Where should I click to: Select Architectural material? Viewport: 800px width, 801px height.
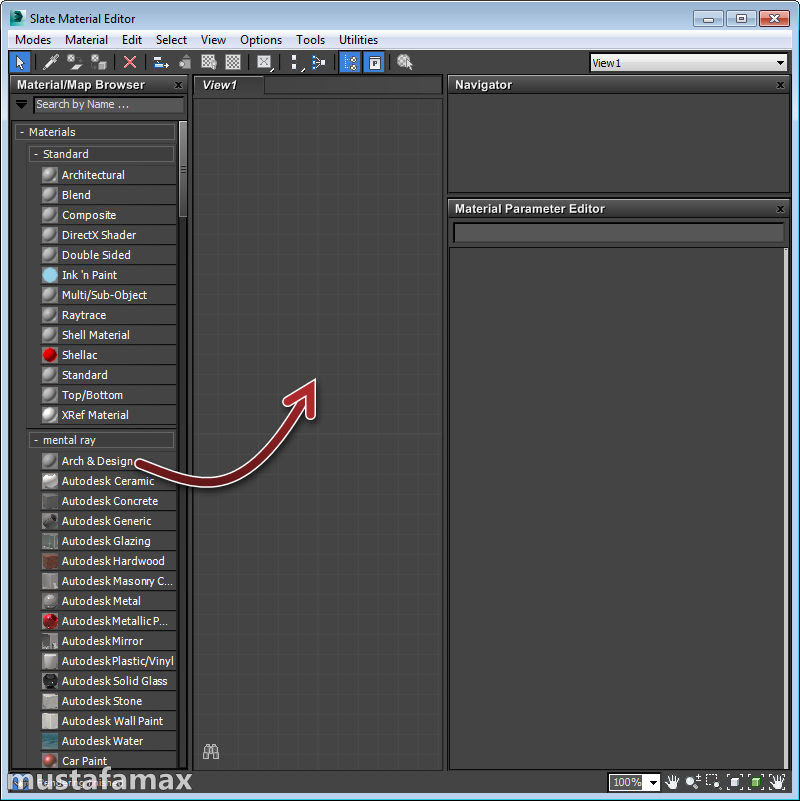108,175
